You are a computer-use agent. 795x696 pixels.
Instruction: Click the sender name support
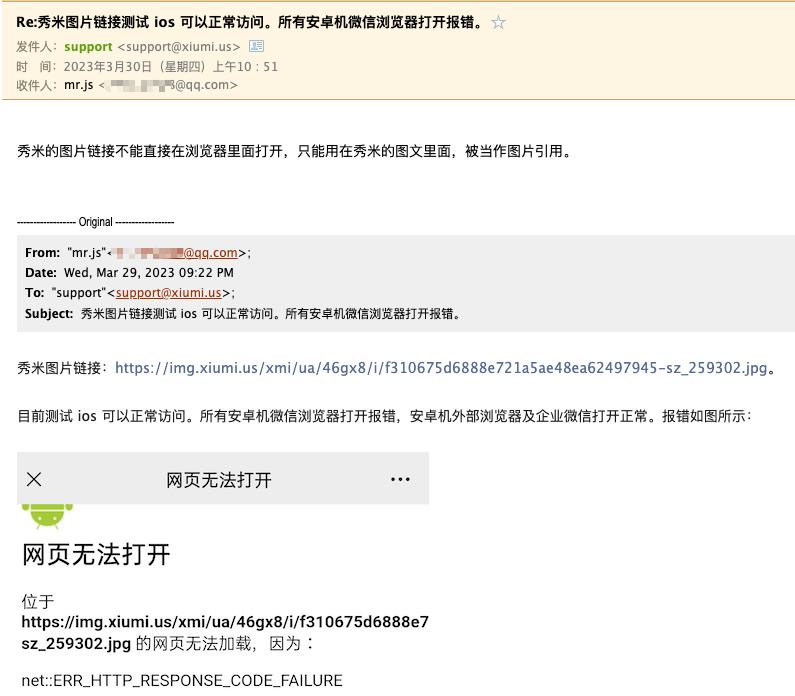click(x=88, y=47)
